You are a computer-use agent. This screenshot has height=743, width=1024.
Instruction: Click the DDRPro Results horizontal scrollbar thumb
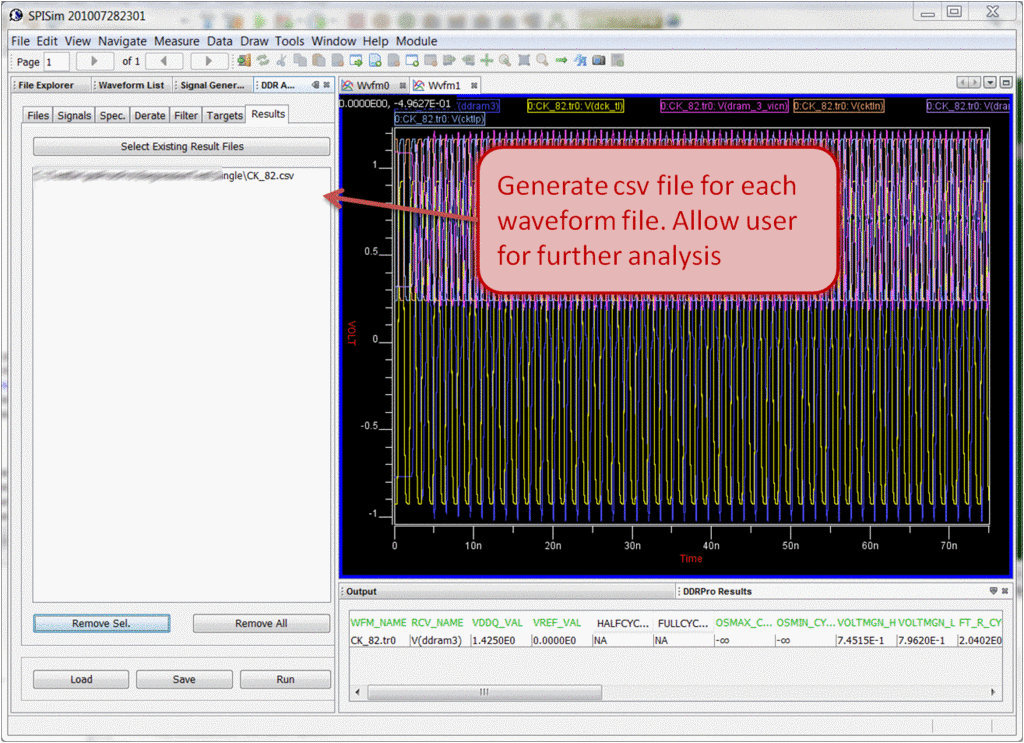(484, 691)
